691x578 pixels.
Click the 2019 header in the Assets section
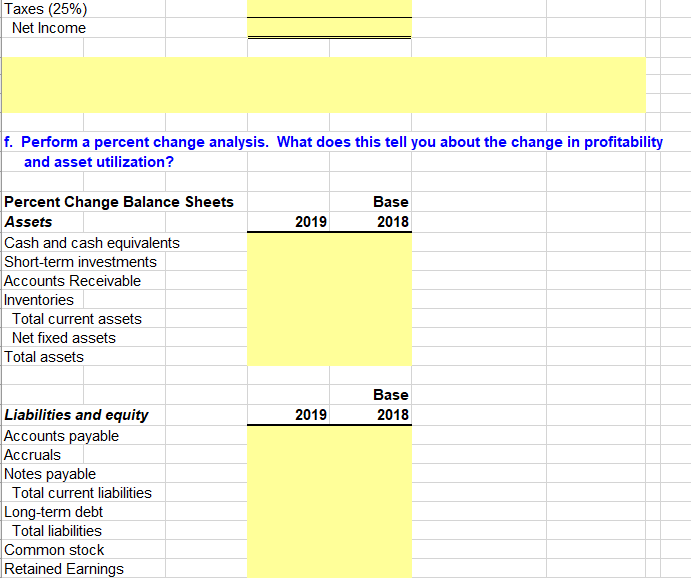(311, 222)
